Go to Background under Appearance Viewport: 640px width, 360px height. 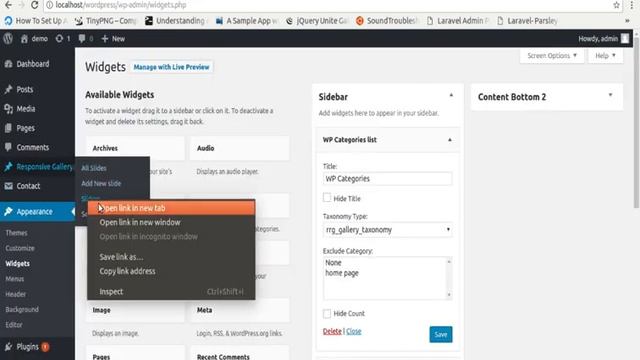point(22,309)
